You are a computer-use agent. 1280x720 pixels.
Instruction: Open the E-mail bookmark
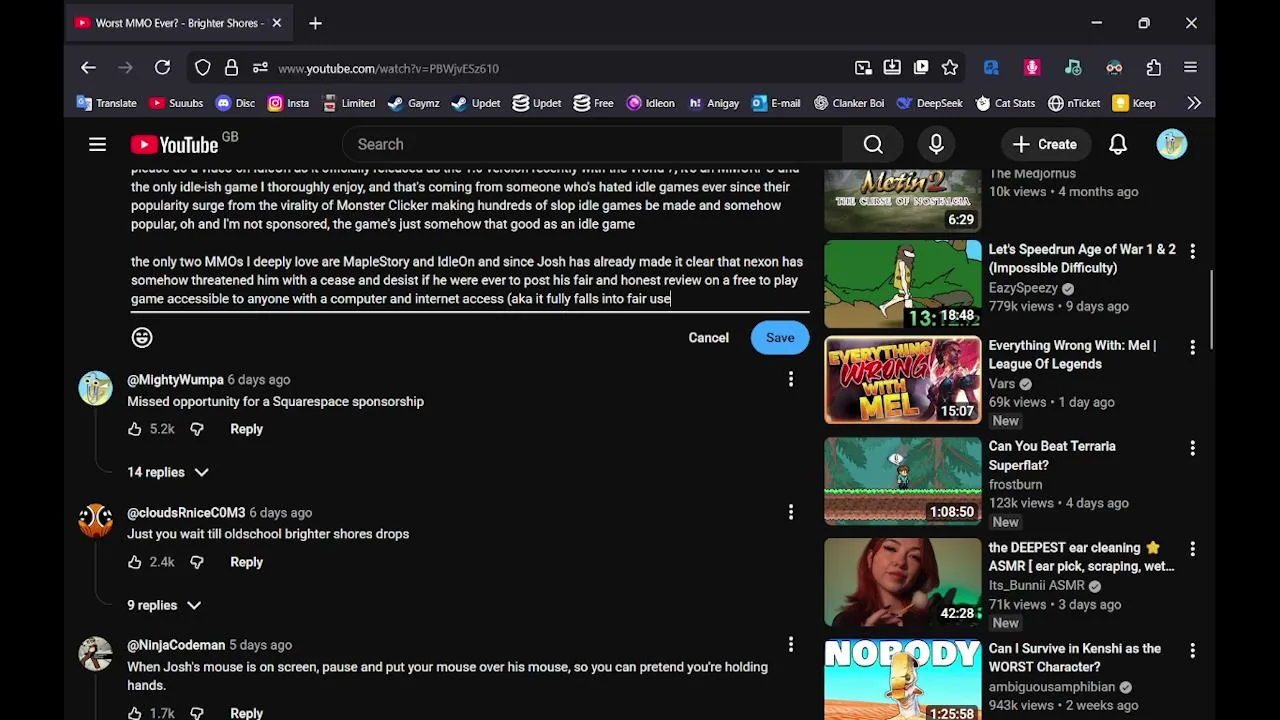pos(775,103)
